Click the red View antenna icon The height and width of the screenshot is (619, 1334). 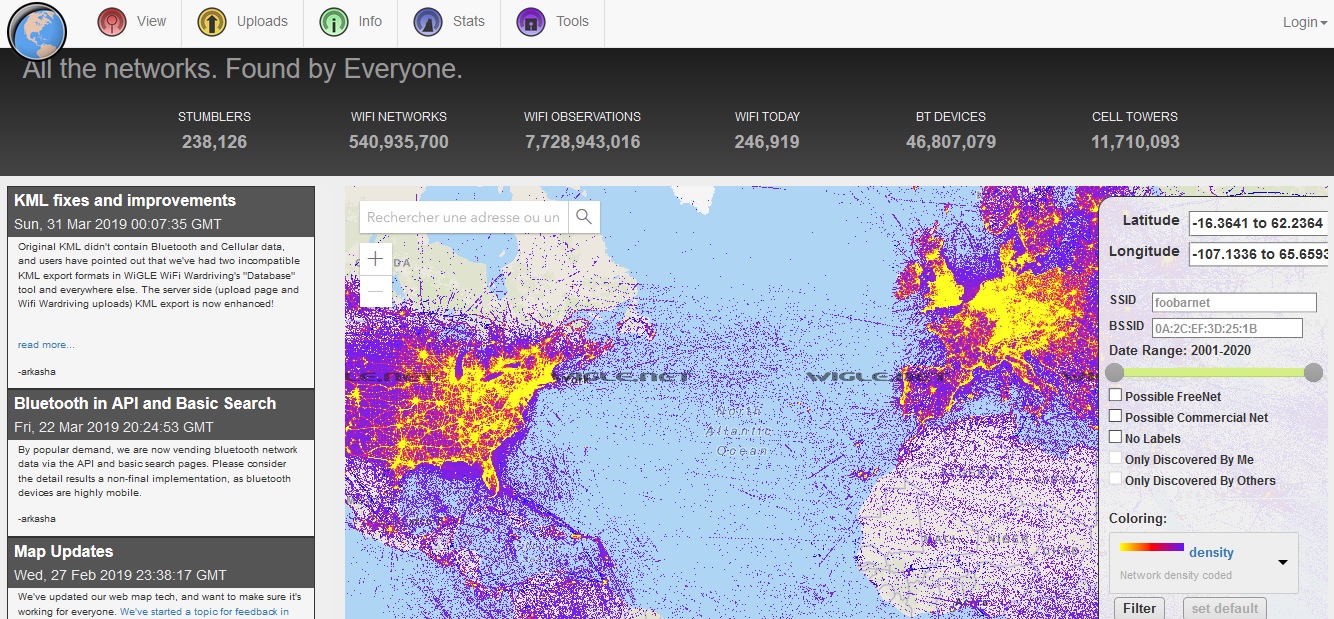112,22
